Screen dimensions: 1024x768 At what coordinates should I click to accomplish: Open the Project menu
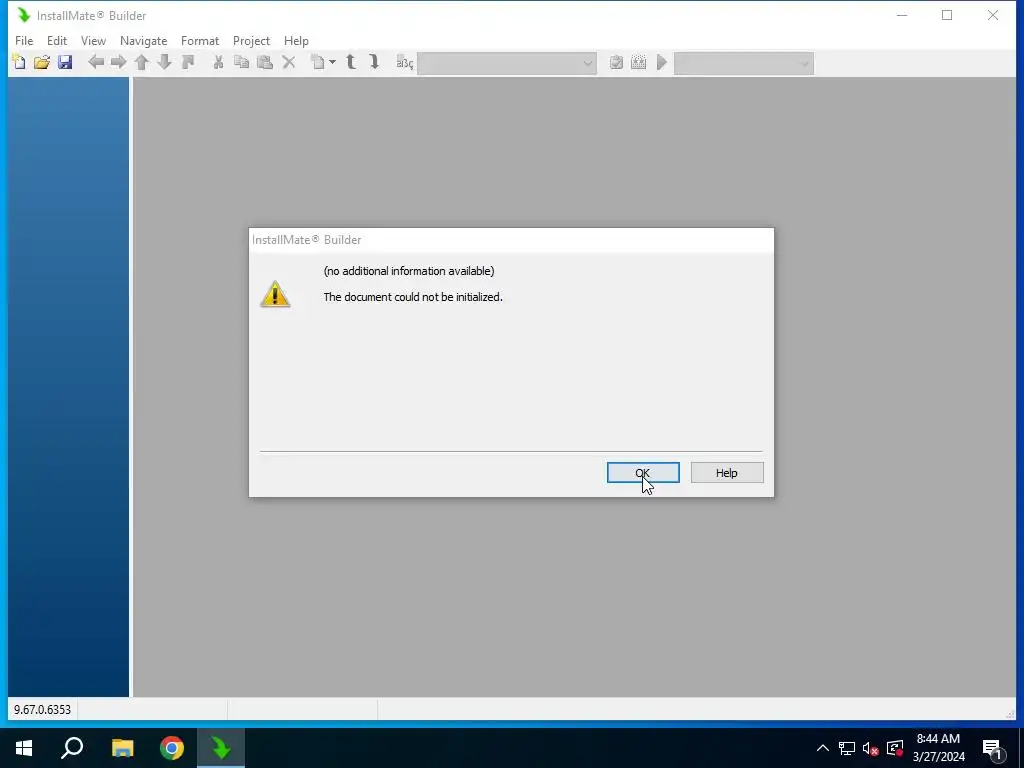251,40
